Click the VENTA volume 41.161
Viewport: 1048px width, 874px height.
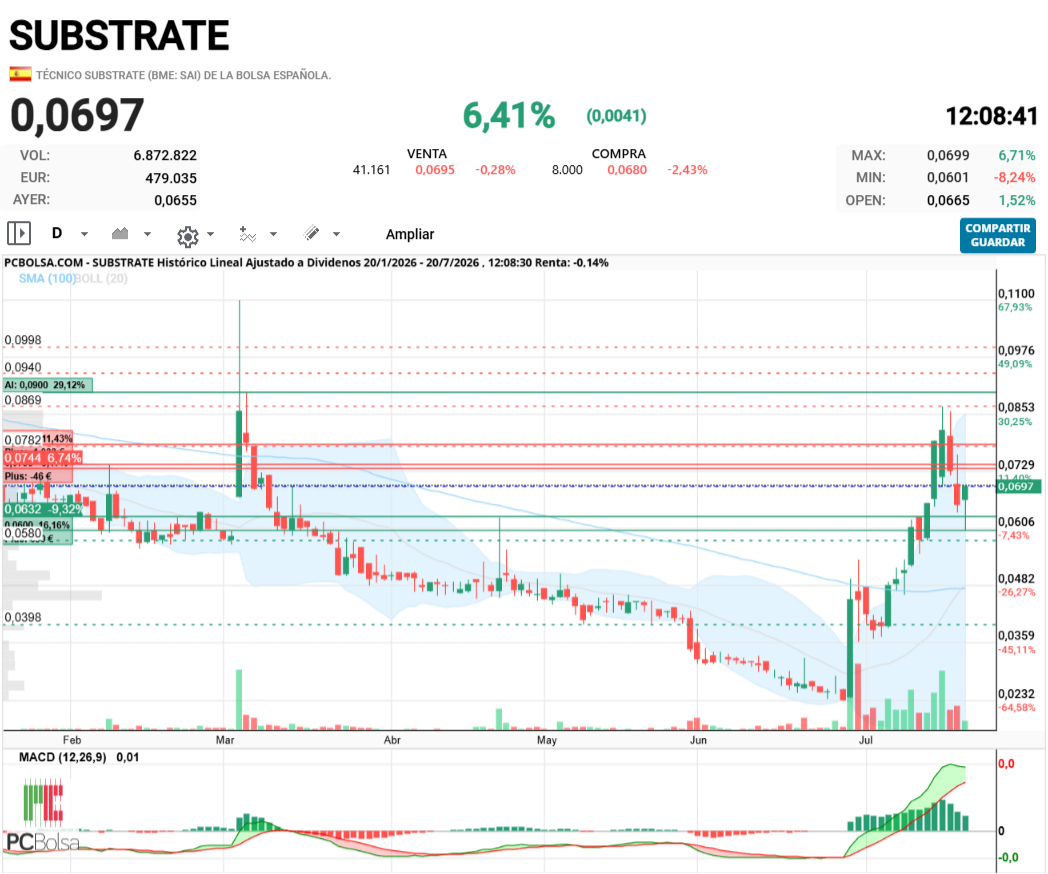[372, 170]
